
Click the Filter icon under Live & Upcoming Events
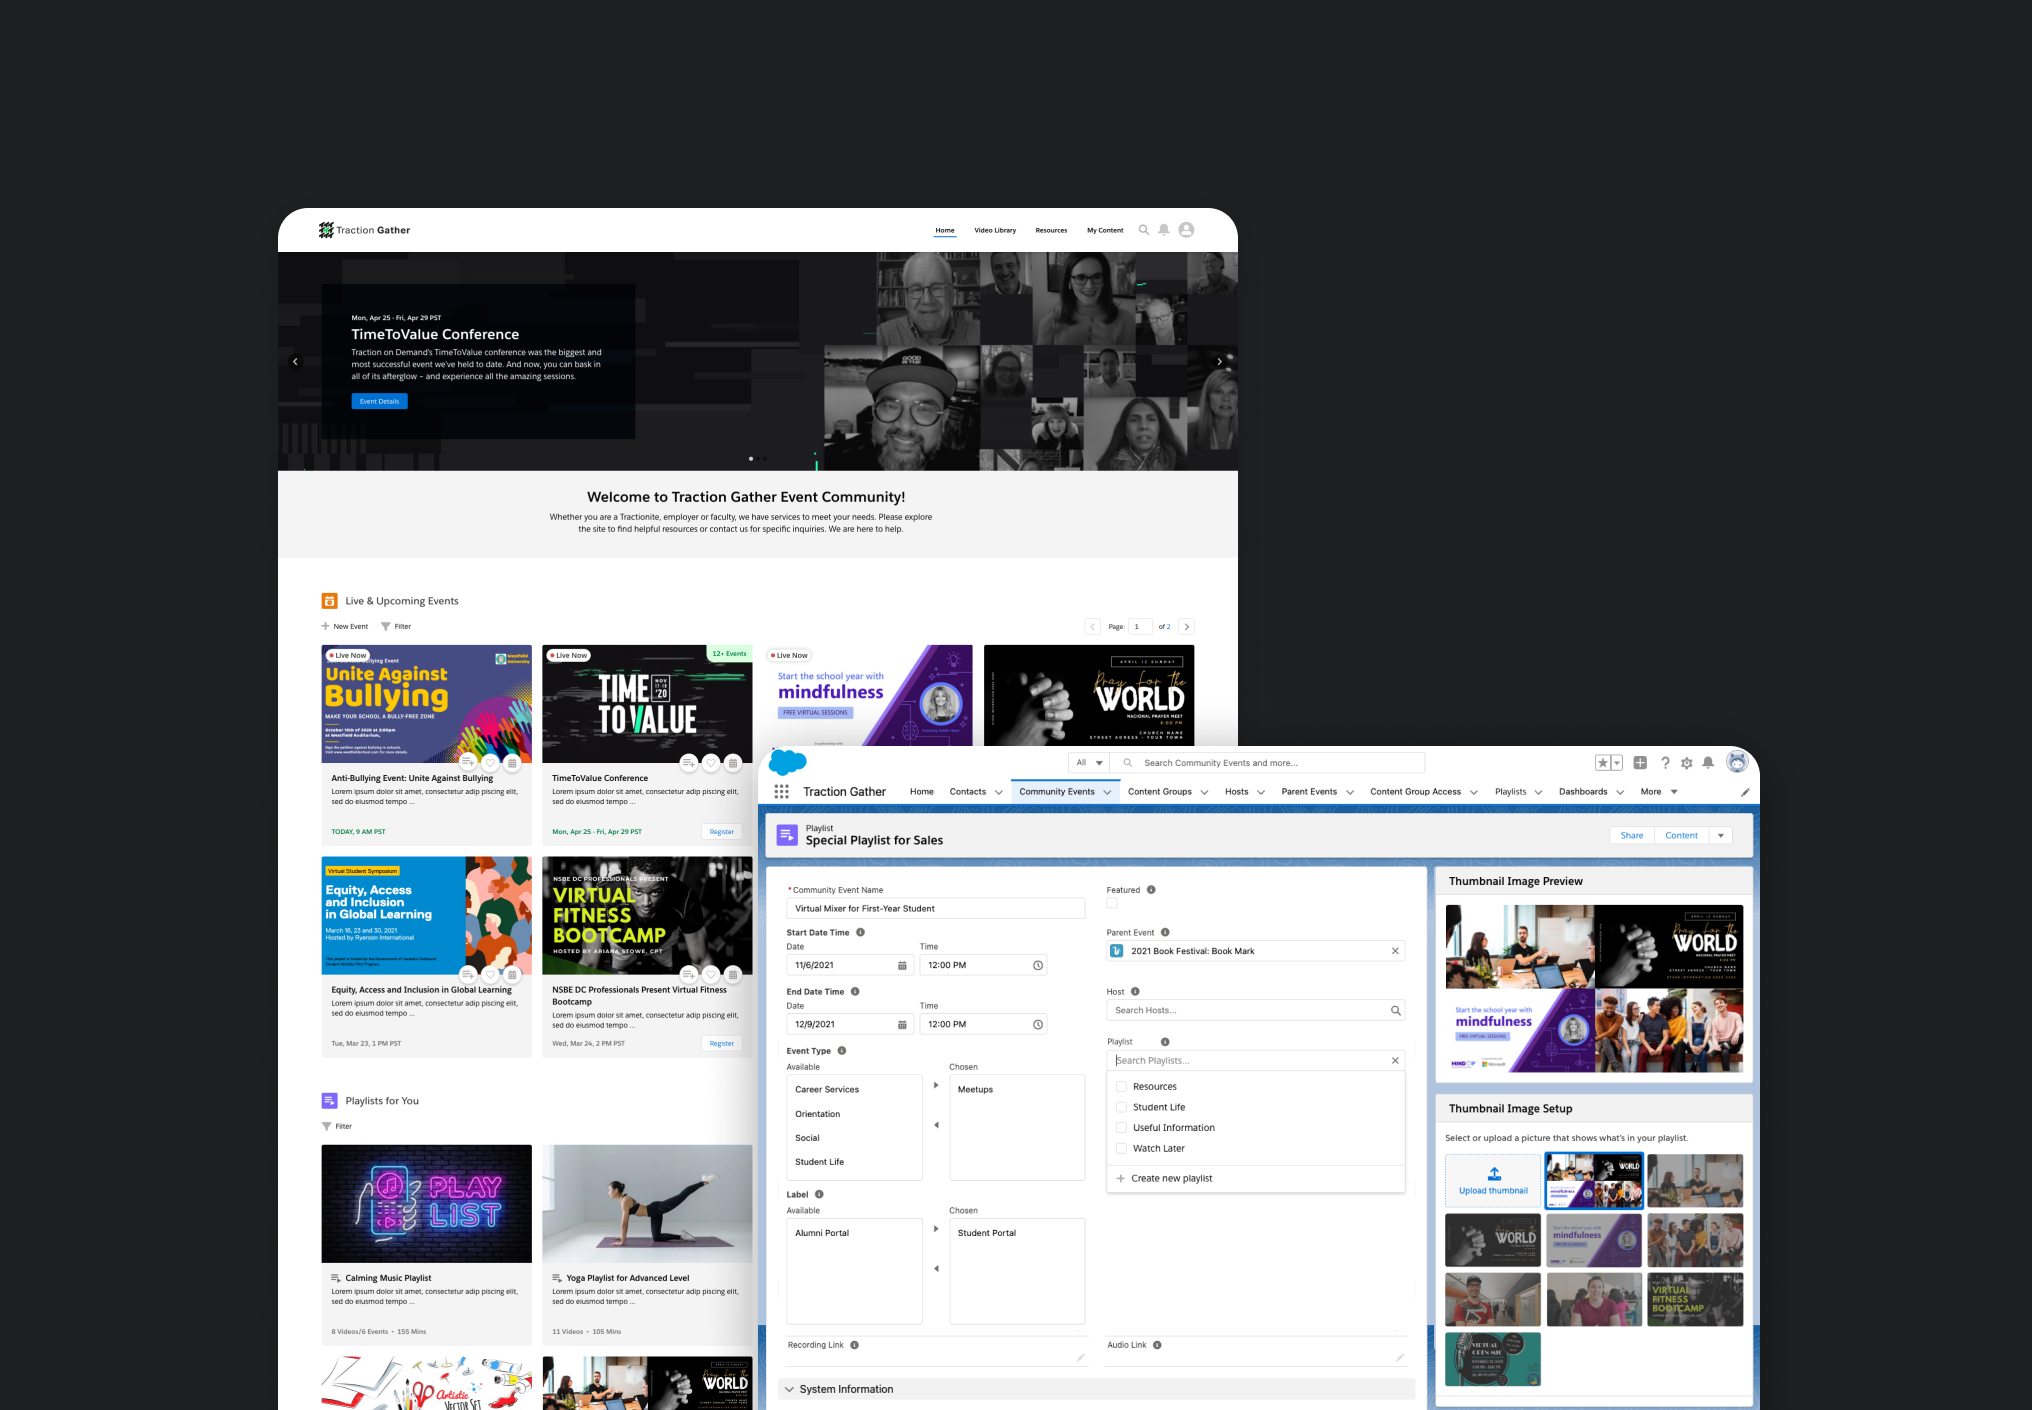(386, 627)
